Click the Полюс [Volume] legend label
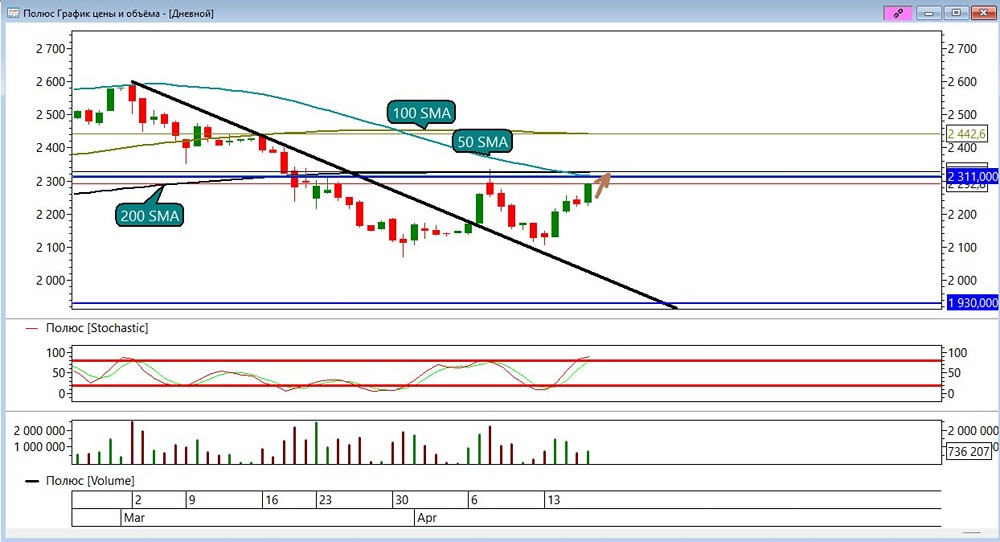 pos(90,481)
